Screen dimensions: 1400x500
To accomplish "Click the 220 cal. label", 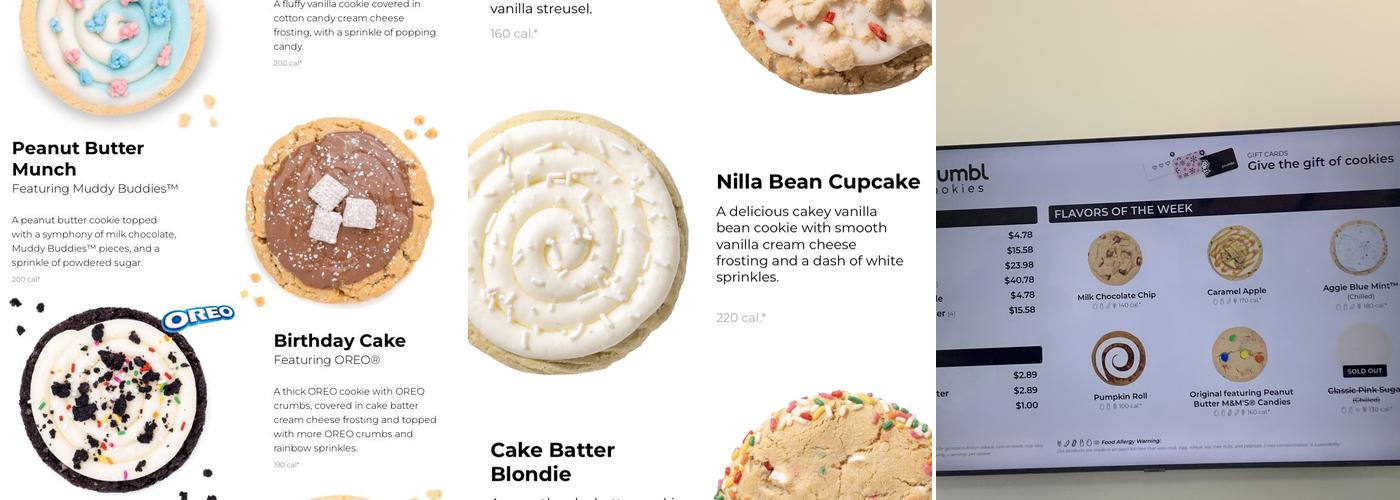I will pos(741,318).
